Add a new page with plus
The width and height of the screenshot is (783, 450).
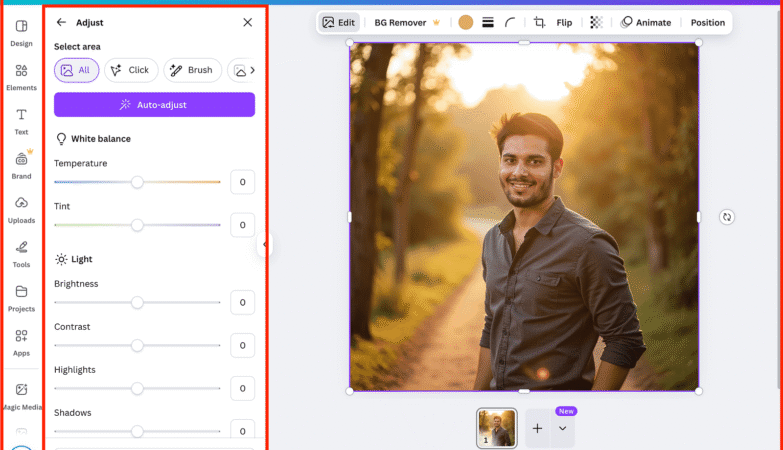(x=537, y=429)
